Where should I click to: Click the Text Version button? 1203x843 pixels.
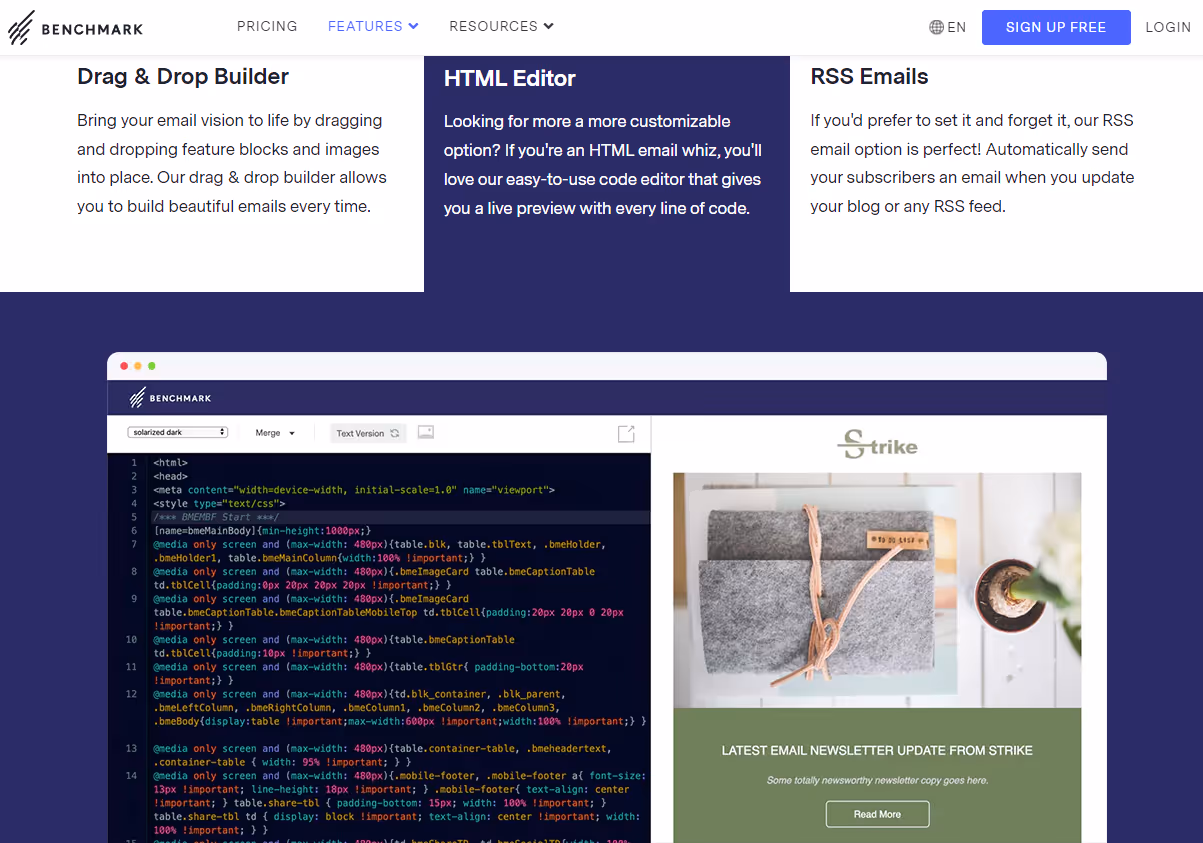tap(368, 433)
